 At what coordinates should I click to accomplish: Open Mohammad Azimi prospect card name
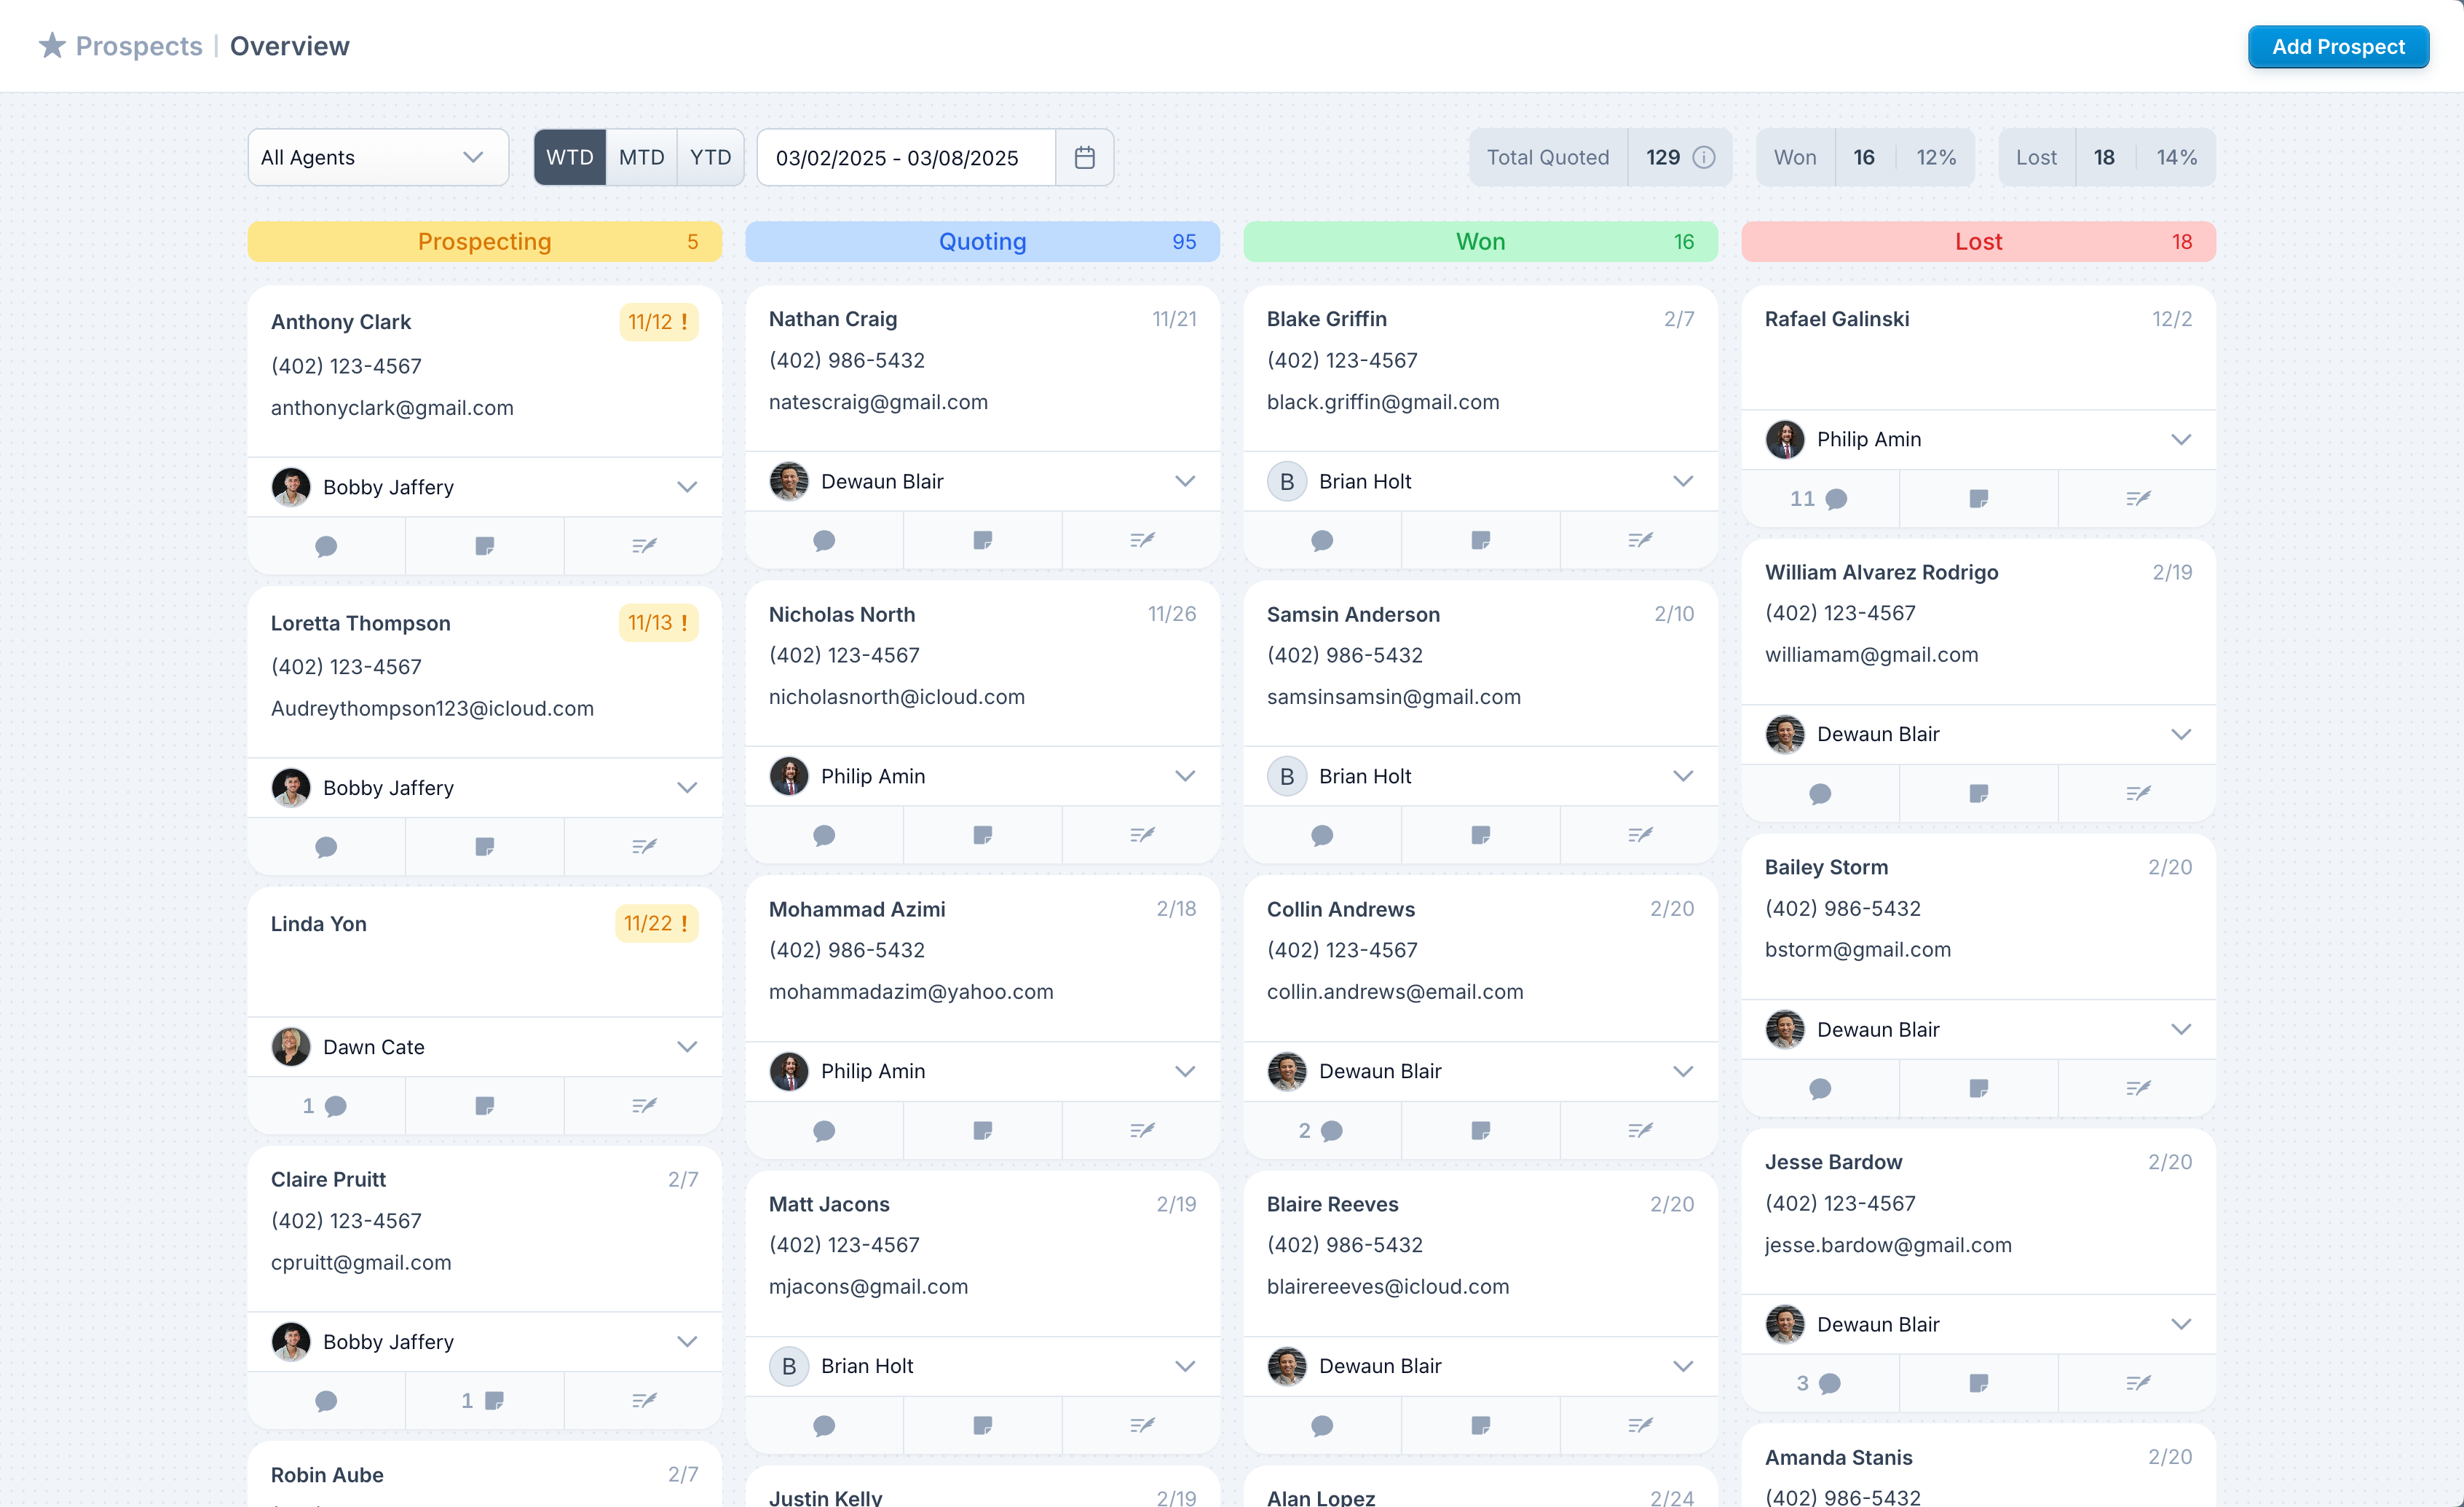click(856, 909)
